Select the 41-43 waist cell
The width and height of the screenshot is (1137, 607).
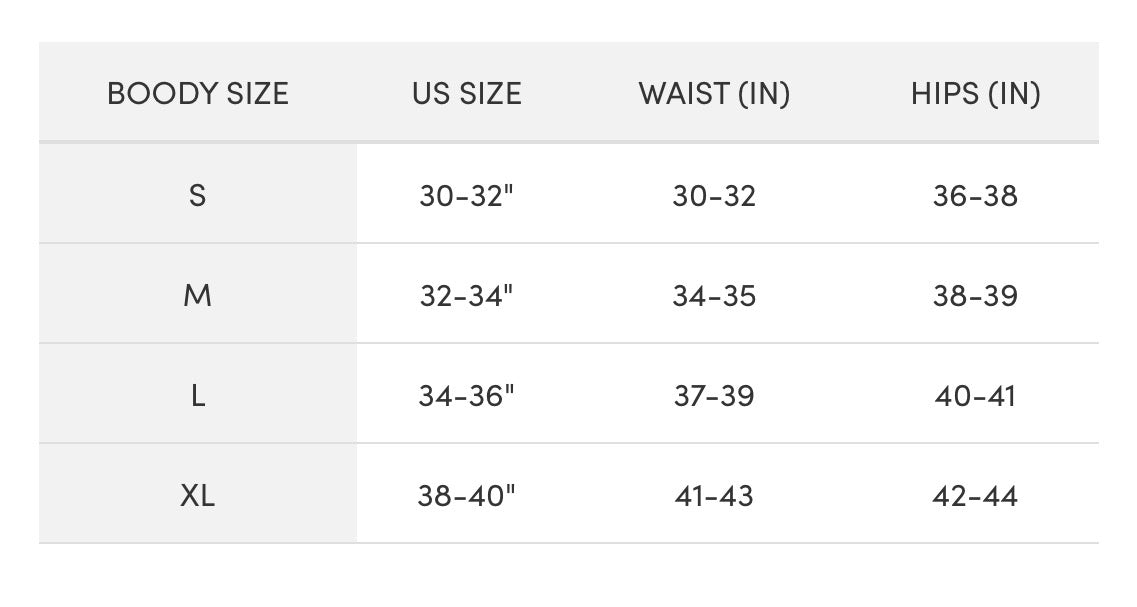714,496
